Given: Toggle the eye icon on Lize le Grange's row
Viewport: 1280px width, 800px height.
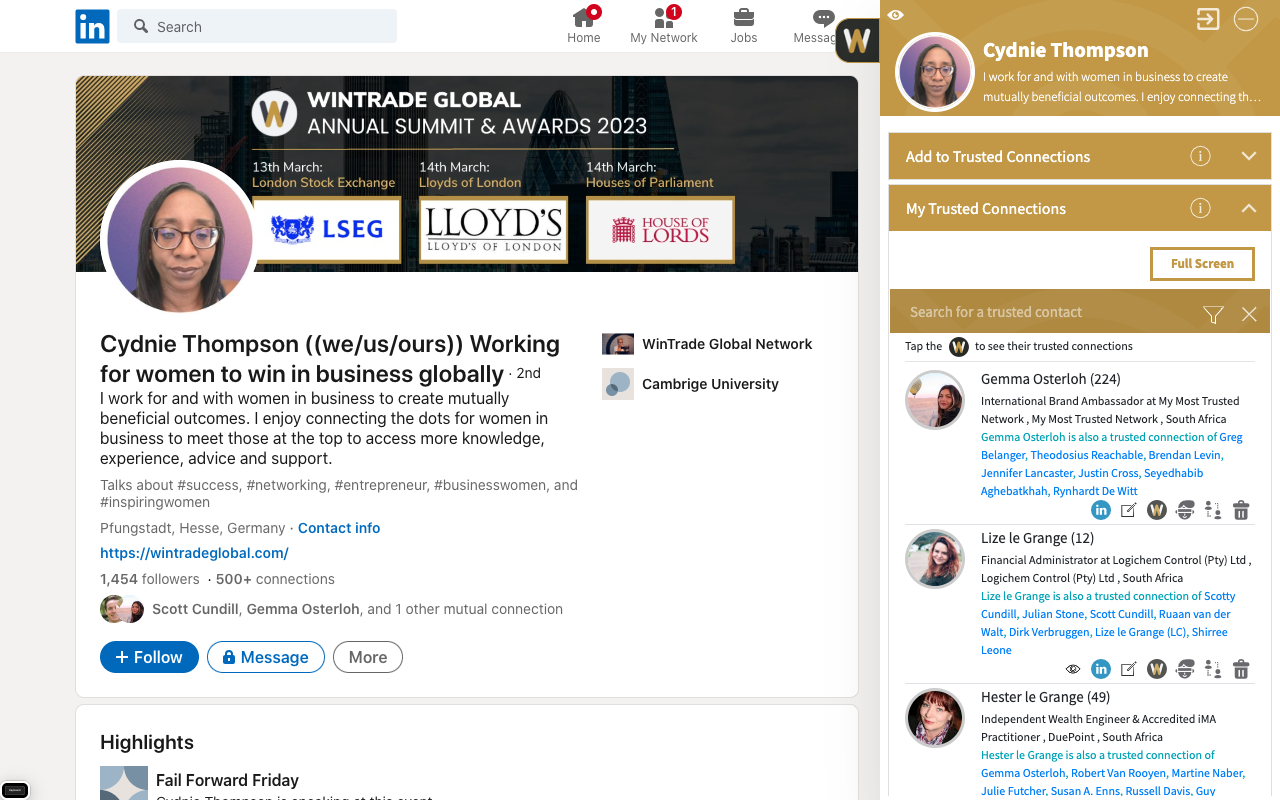Looking at the screenshot, I should (1073, 669).
